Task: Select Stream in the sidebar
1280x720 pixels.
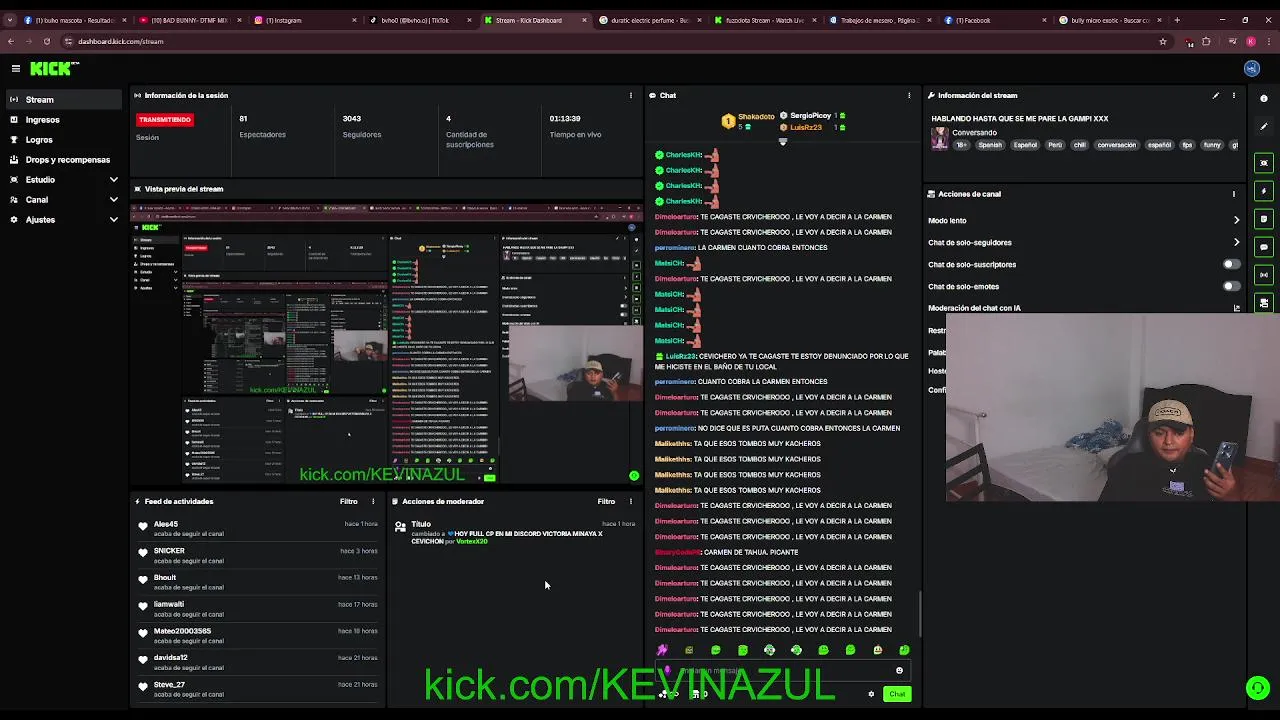Action: click(62, 99)
